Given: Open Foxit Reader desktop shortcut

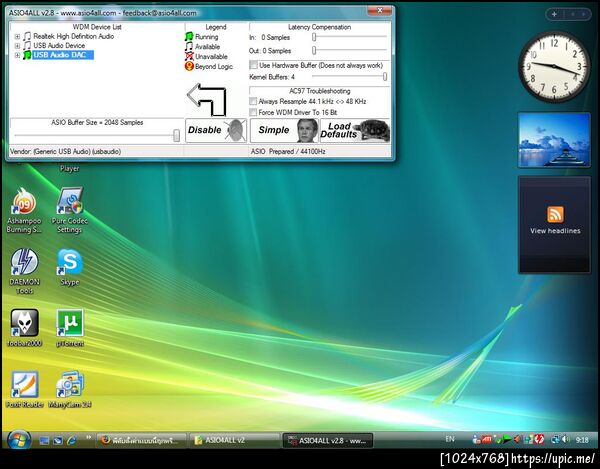Looking at the screenshot, I should [x=24, y=389].
